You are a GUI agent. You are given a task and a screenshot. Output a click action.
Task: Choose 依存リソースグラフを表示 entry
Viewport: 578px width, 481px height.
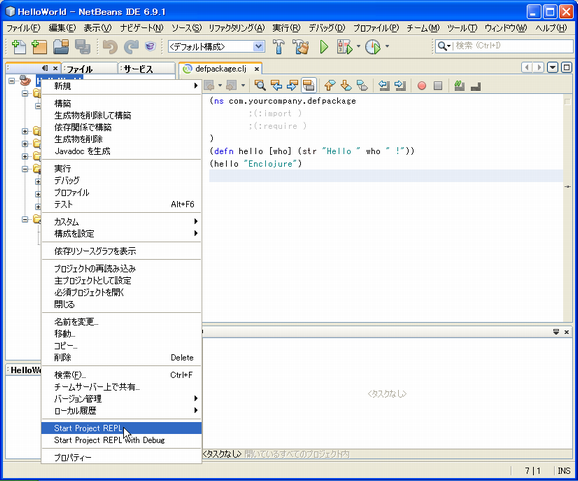coord(122,251)
